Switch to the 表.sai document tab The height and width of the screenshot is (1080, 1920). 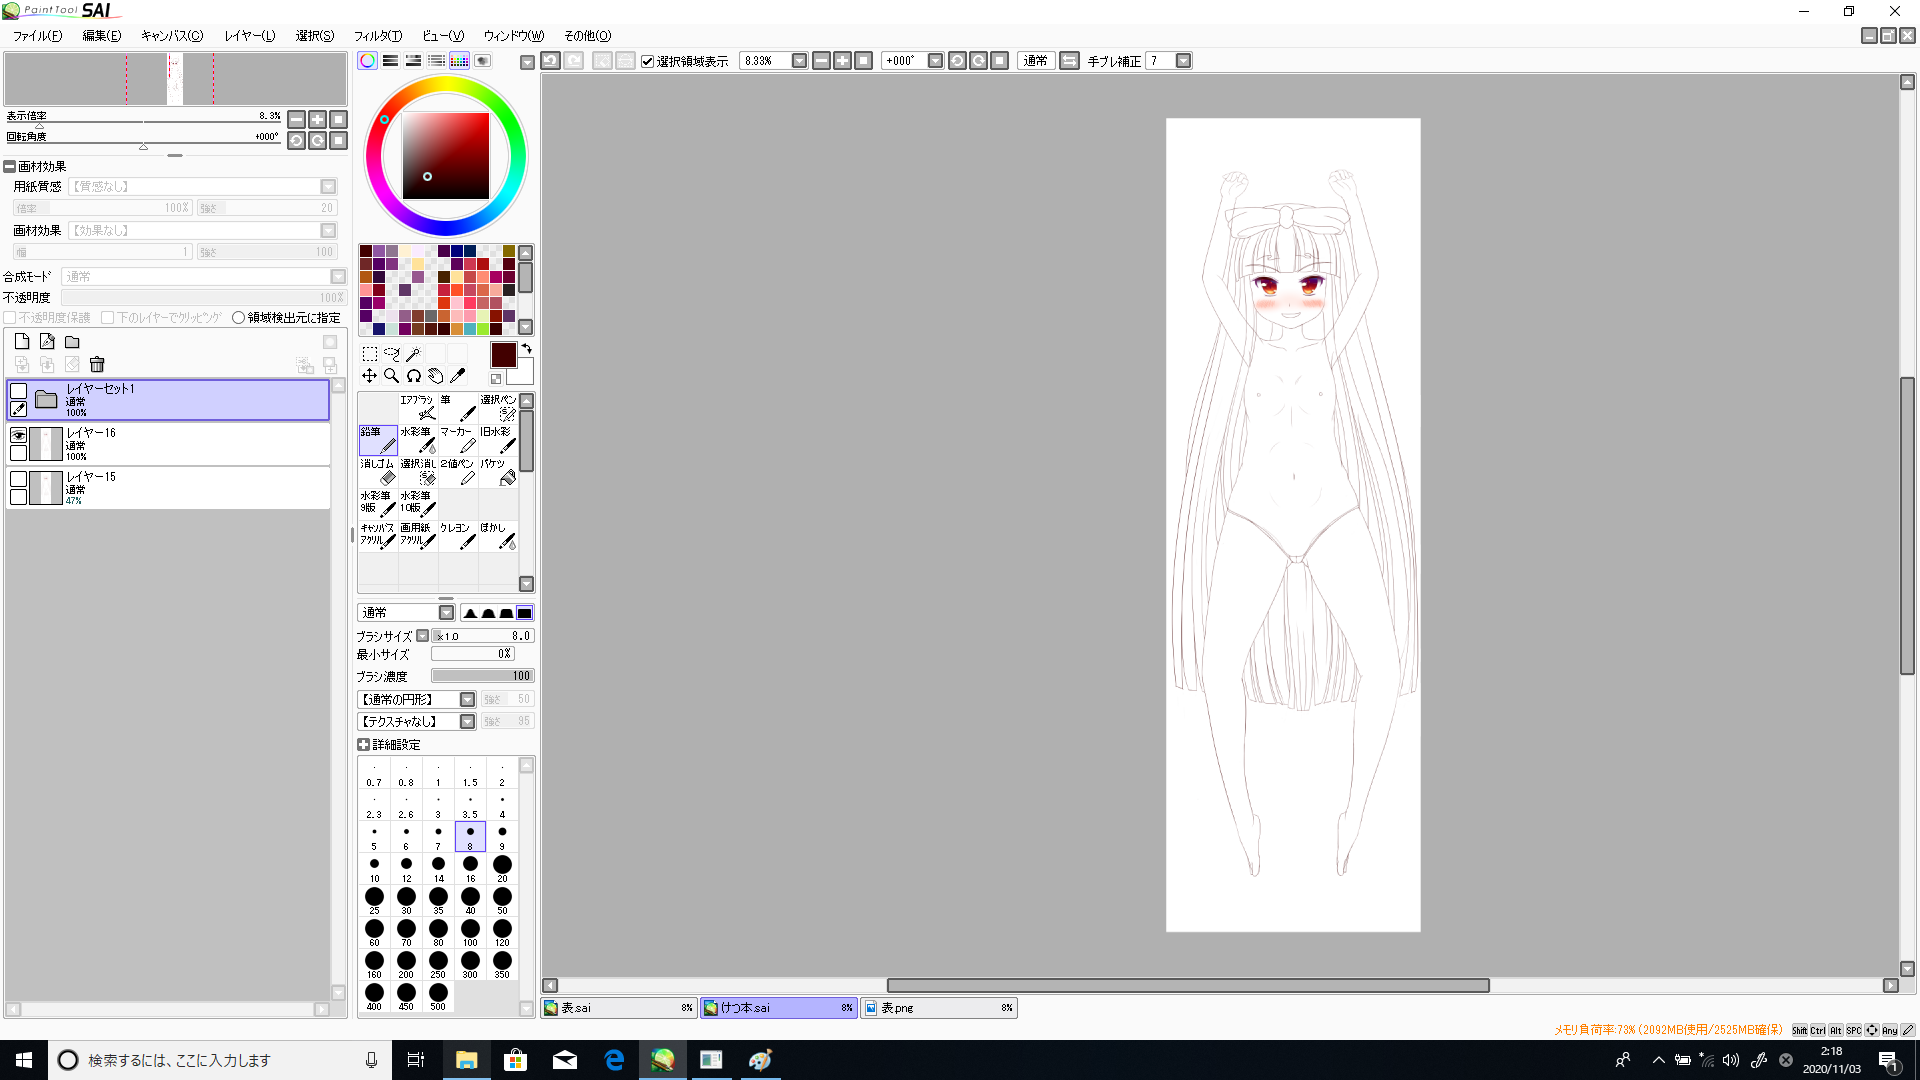coord(618,1008)
